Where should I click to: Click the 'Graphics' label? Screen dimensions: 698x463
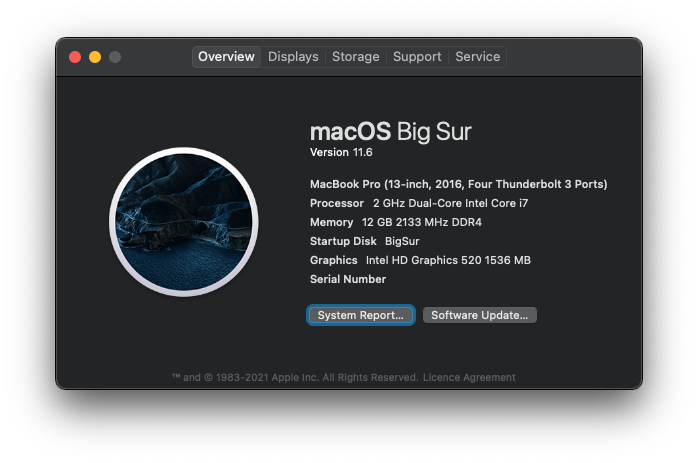tap(333, 260)
